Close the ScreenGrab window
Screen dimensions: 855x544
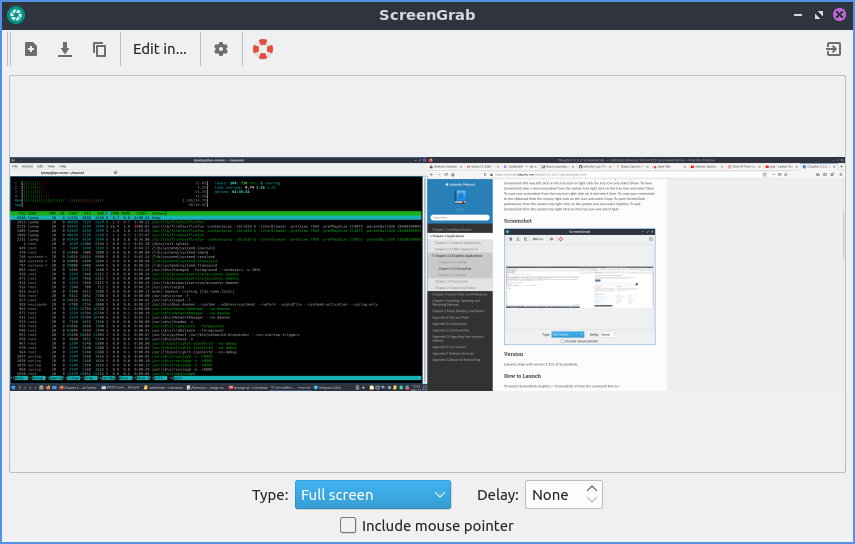pyautogui.click(x=838, y=15)
